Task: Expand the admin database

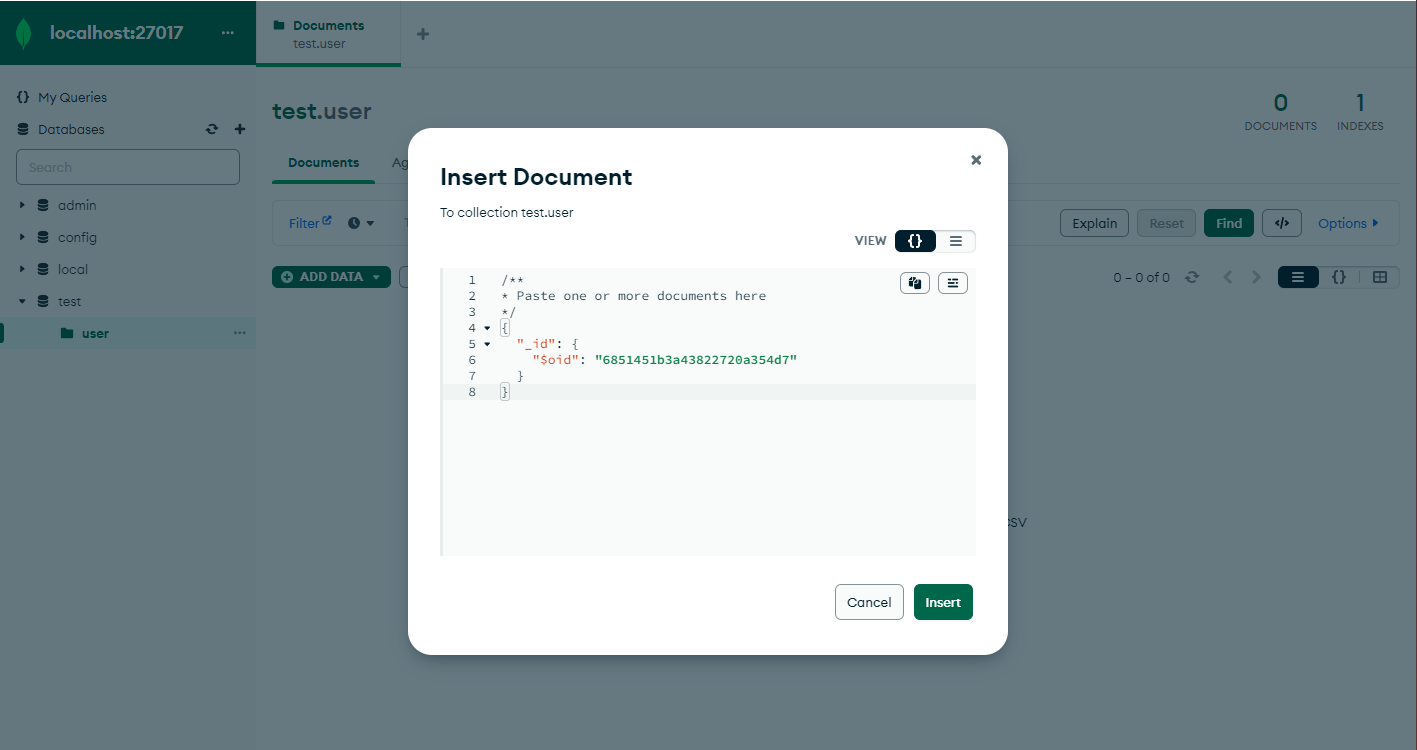Action: [22, 205]
